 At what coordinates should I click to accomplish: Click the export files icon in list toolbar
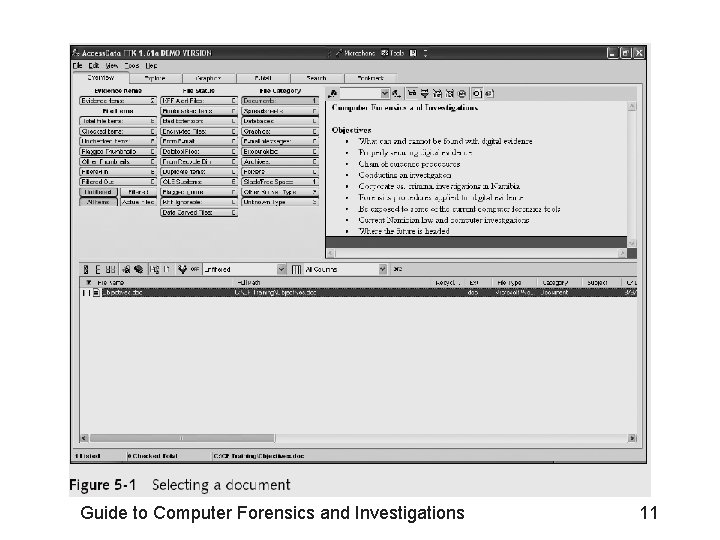coord(155,270)
